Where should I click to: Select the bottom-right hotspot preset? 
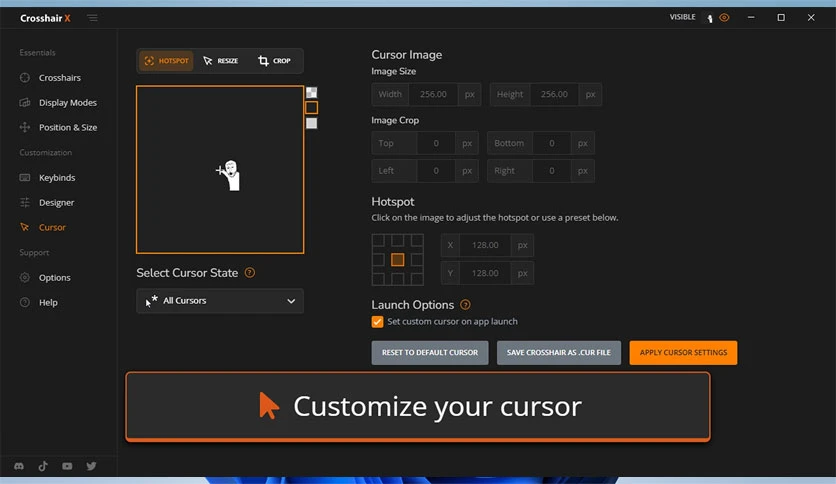tap(417, 279)
